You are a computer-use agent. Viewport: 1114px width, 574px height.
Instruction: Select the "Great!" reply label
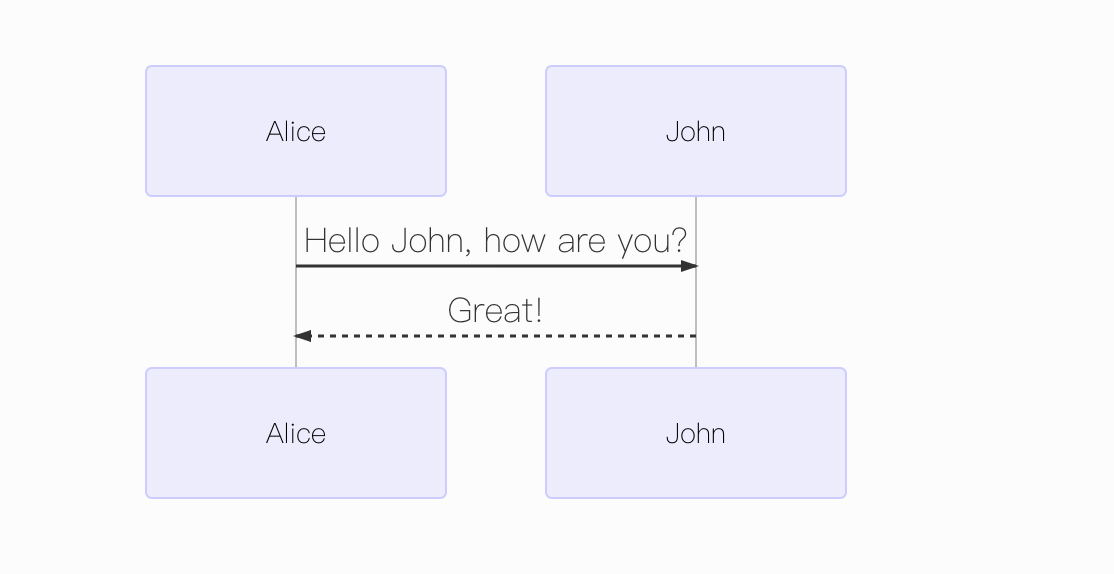tap(495, 310)
